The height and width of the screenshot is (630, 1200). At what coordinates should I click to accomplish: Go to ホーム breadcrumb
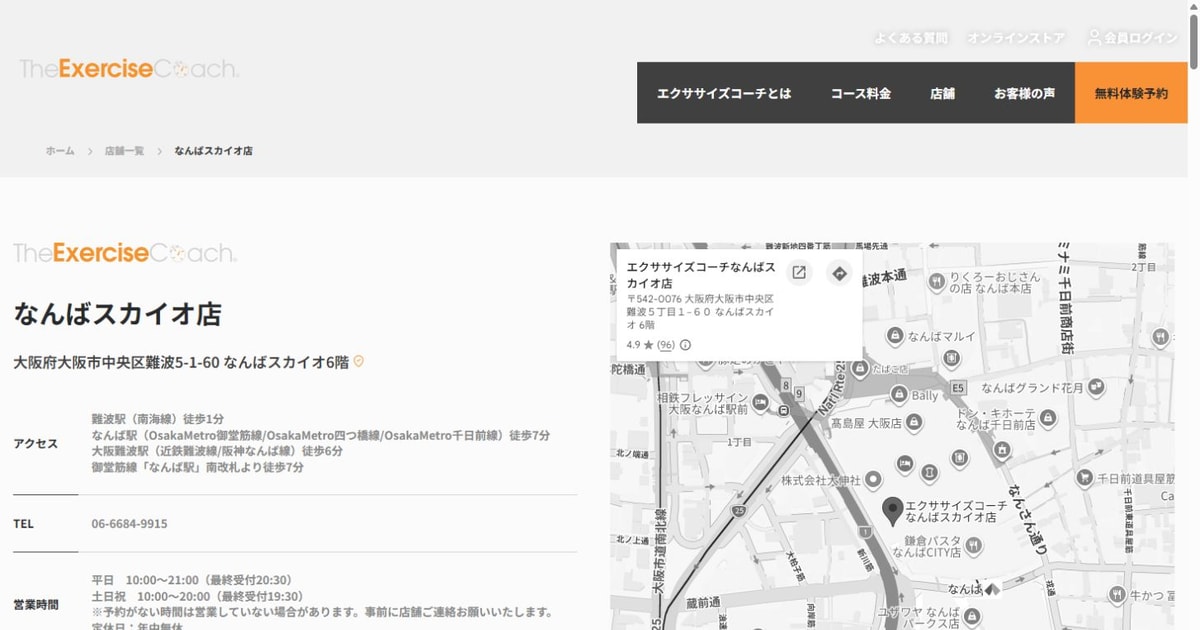60,151
